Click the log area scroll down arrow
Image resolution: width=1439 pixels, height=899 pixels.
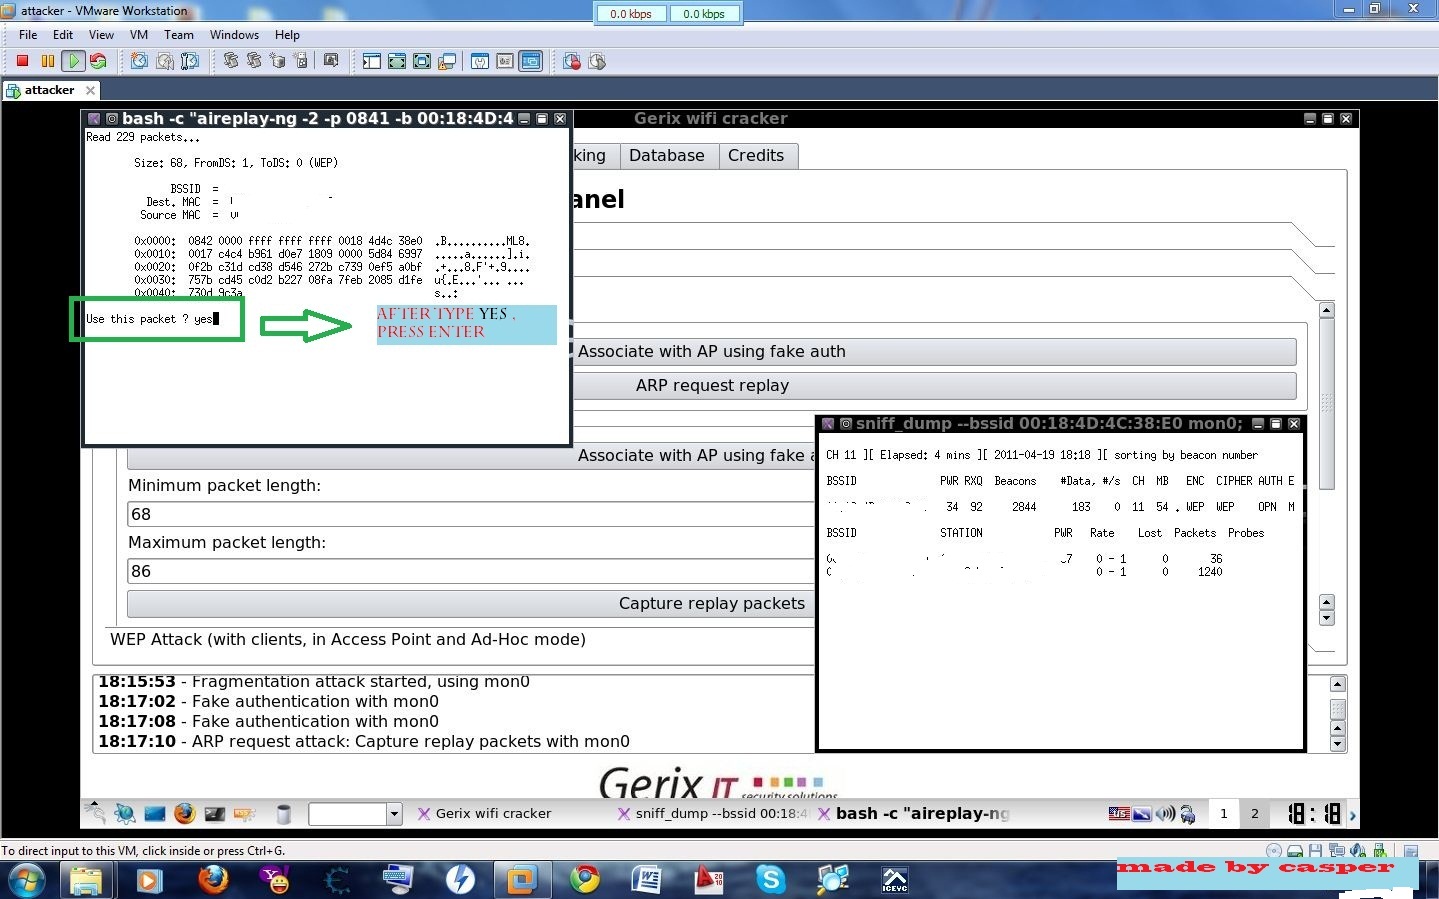(x=1338, y=744)
